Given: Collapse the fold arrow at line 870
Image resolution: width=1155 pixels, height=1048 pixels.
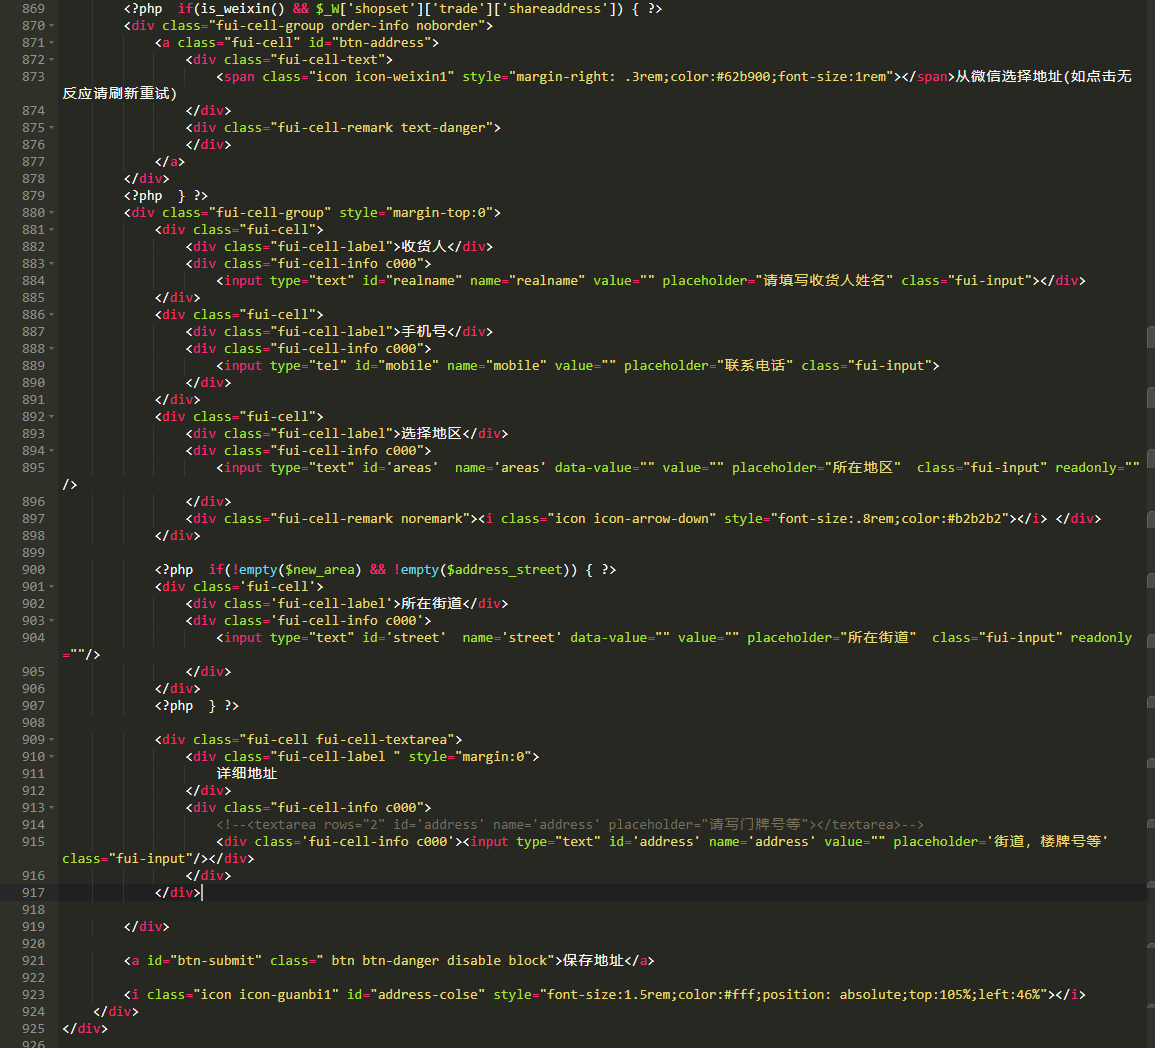Looking at the screenshot, I should [52, 26].
